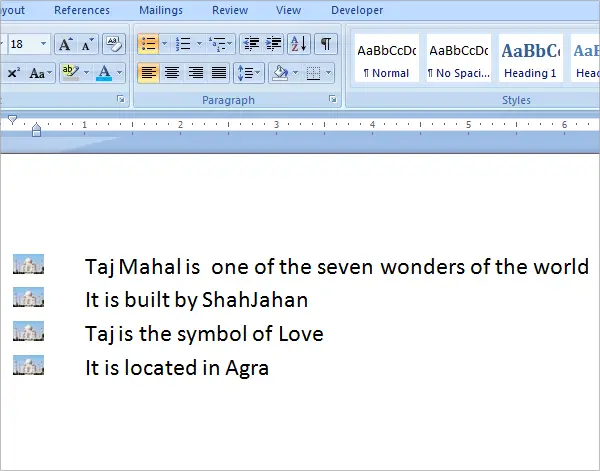600x471 pixels.
Task: Sort text with the A-Z button
Action: tap(299, 44)
